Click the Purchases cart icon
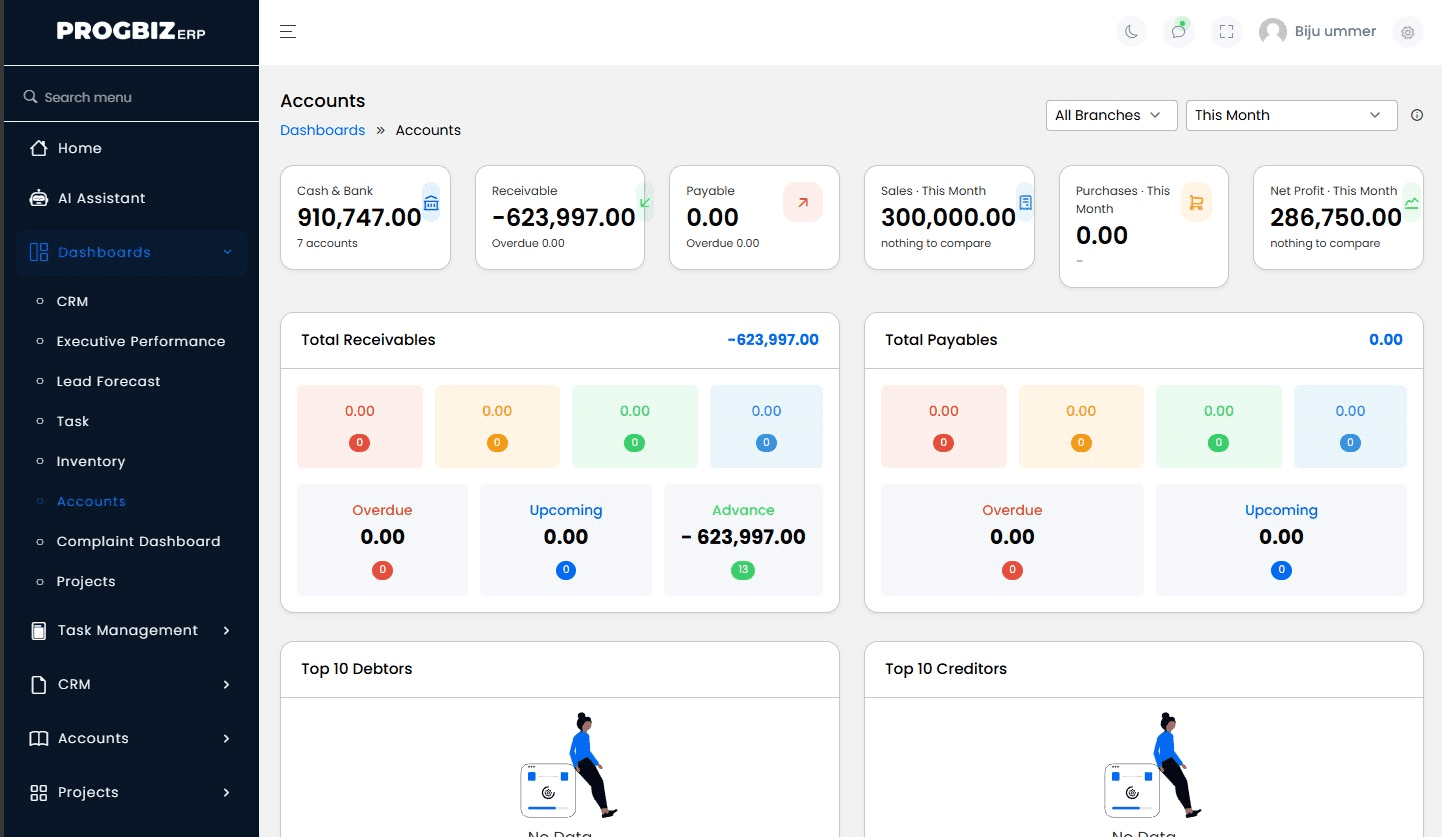The image size is (1442, 837). [1196, 202]
